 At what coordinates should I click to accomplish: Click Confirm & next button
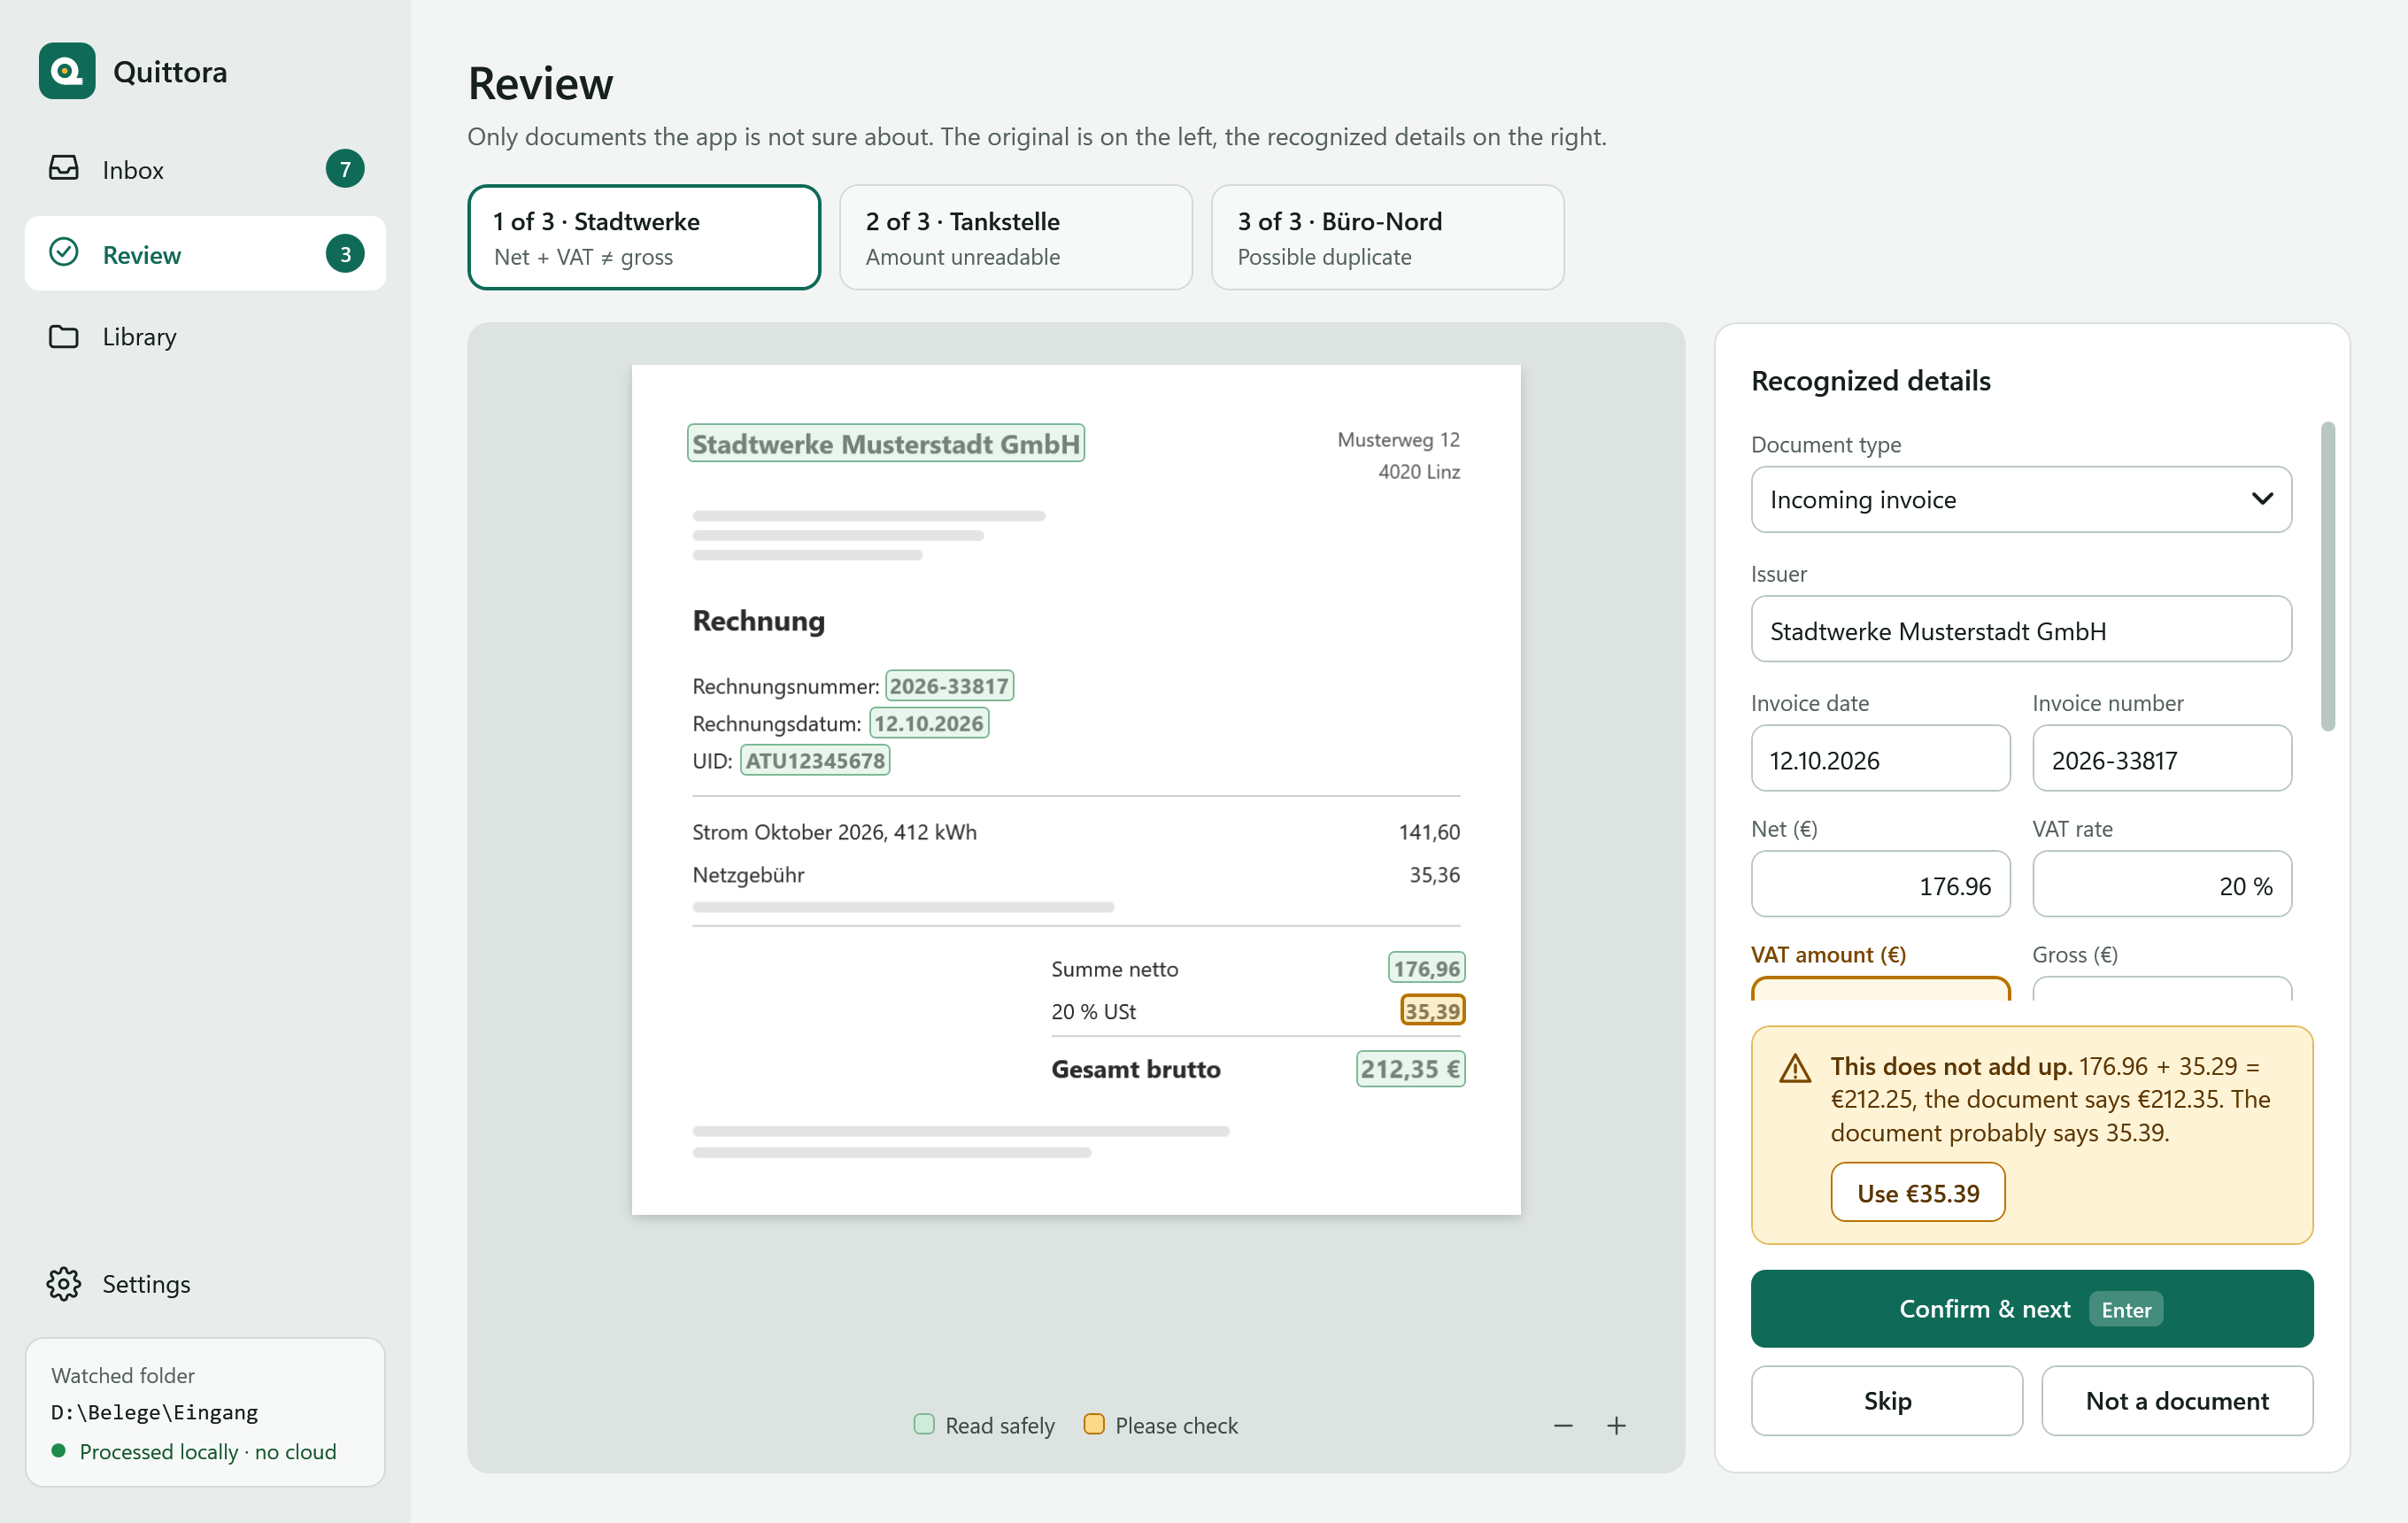click(x=2031, y=1308)
